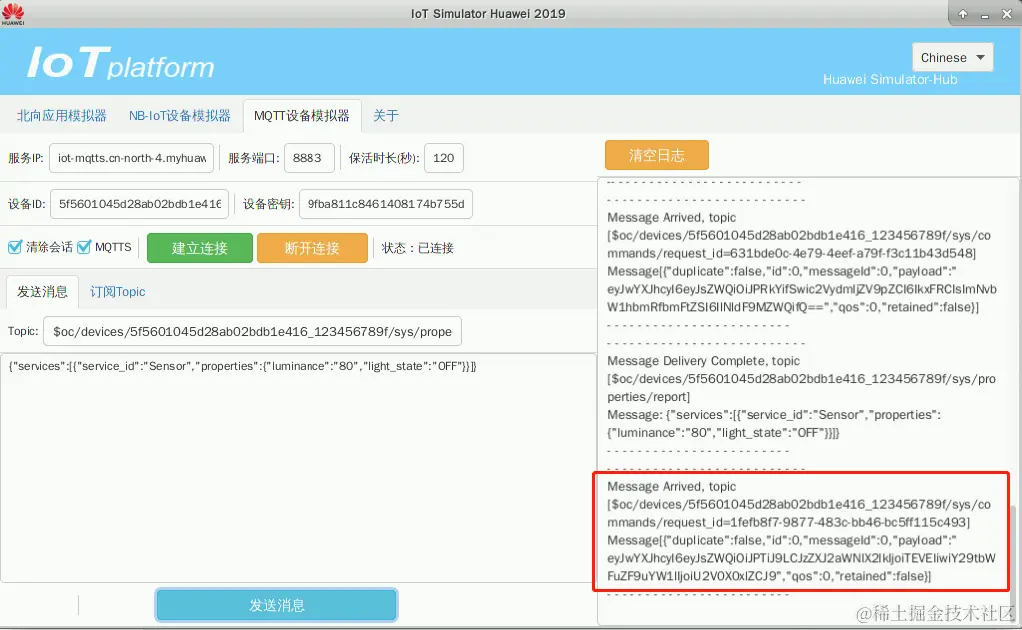Viewport: 1022px width, 630px height.
Task: Toggle the 清除会话 checkbox
Action: (15, 247)
